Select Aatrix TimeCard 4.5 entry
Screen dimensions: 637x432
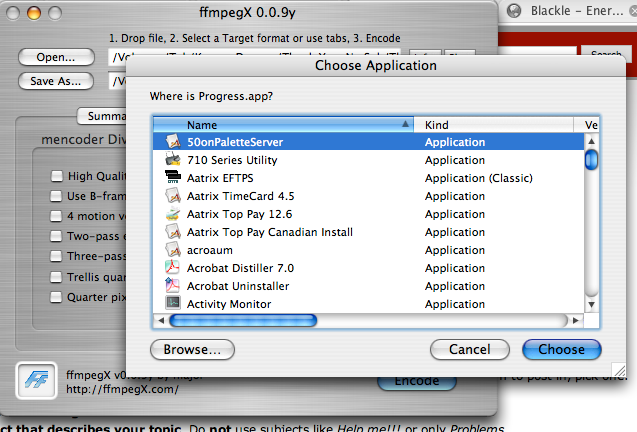[240, 196]
